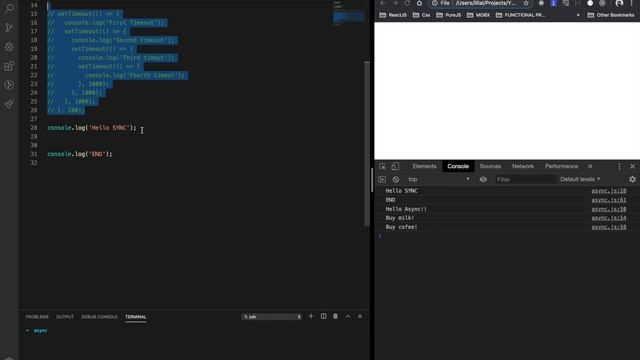Screen dimensions: 640x360
Task: Click the bottom tag-shaped activity bar icon
Action: pyautogui.click(x=9, y=104)
